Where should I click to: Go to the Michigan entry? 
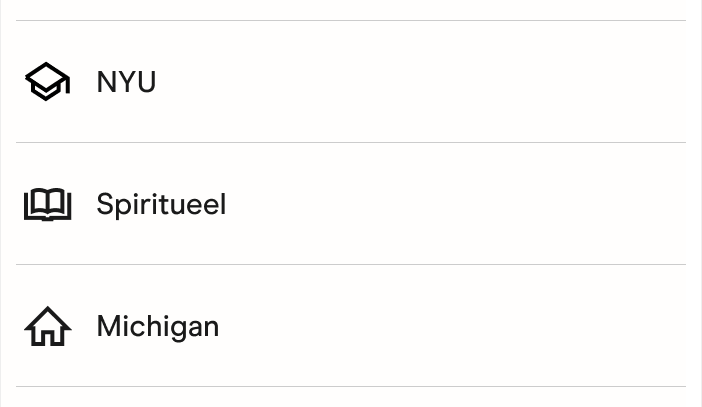click(350, 326)
